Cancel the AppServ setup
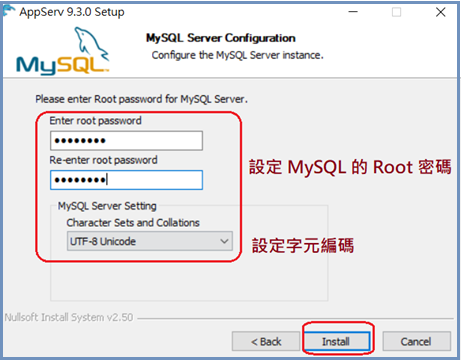Screen dimensions: 461x360 point(416,341)
